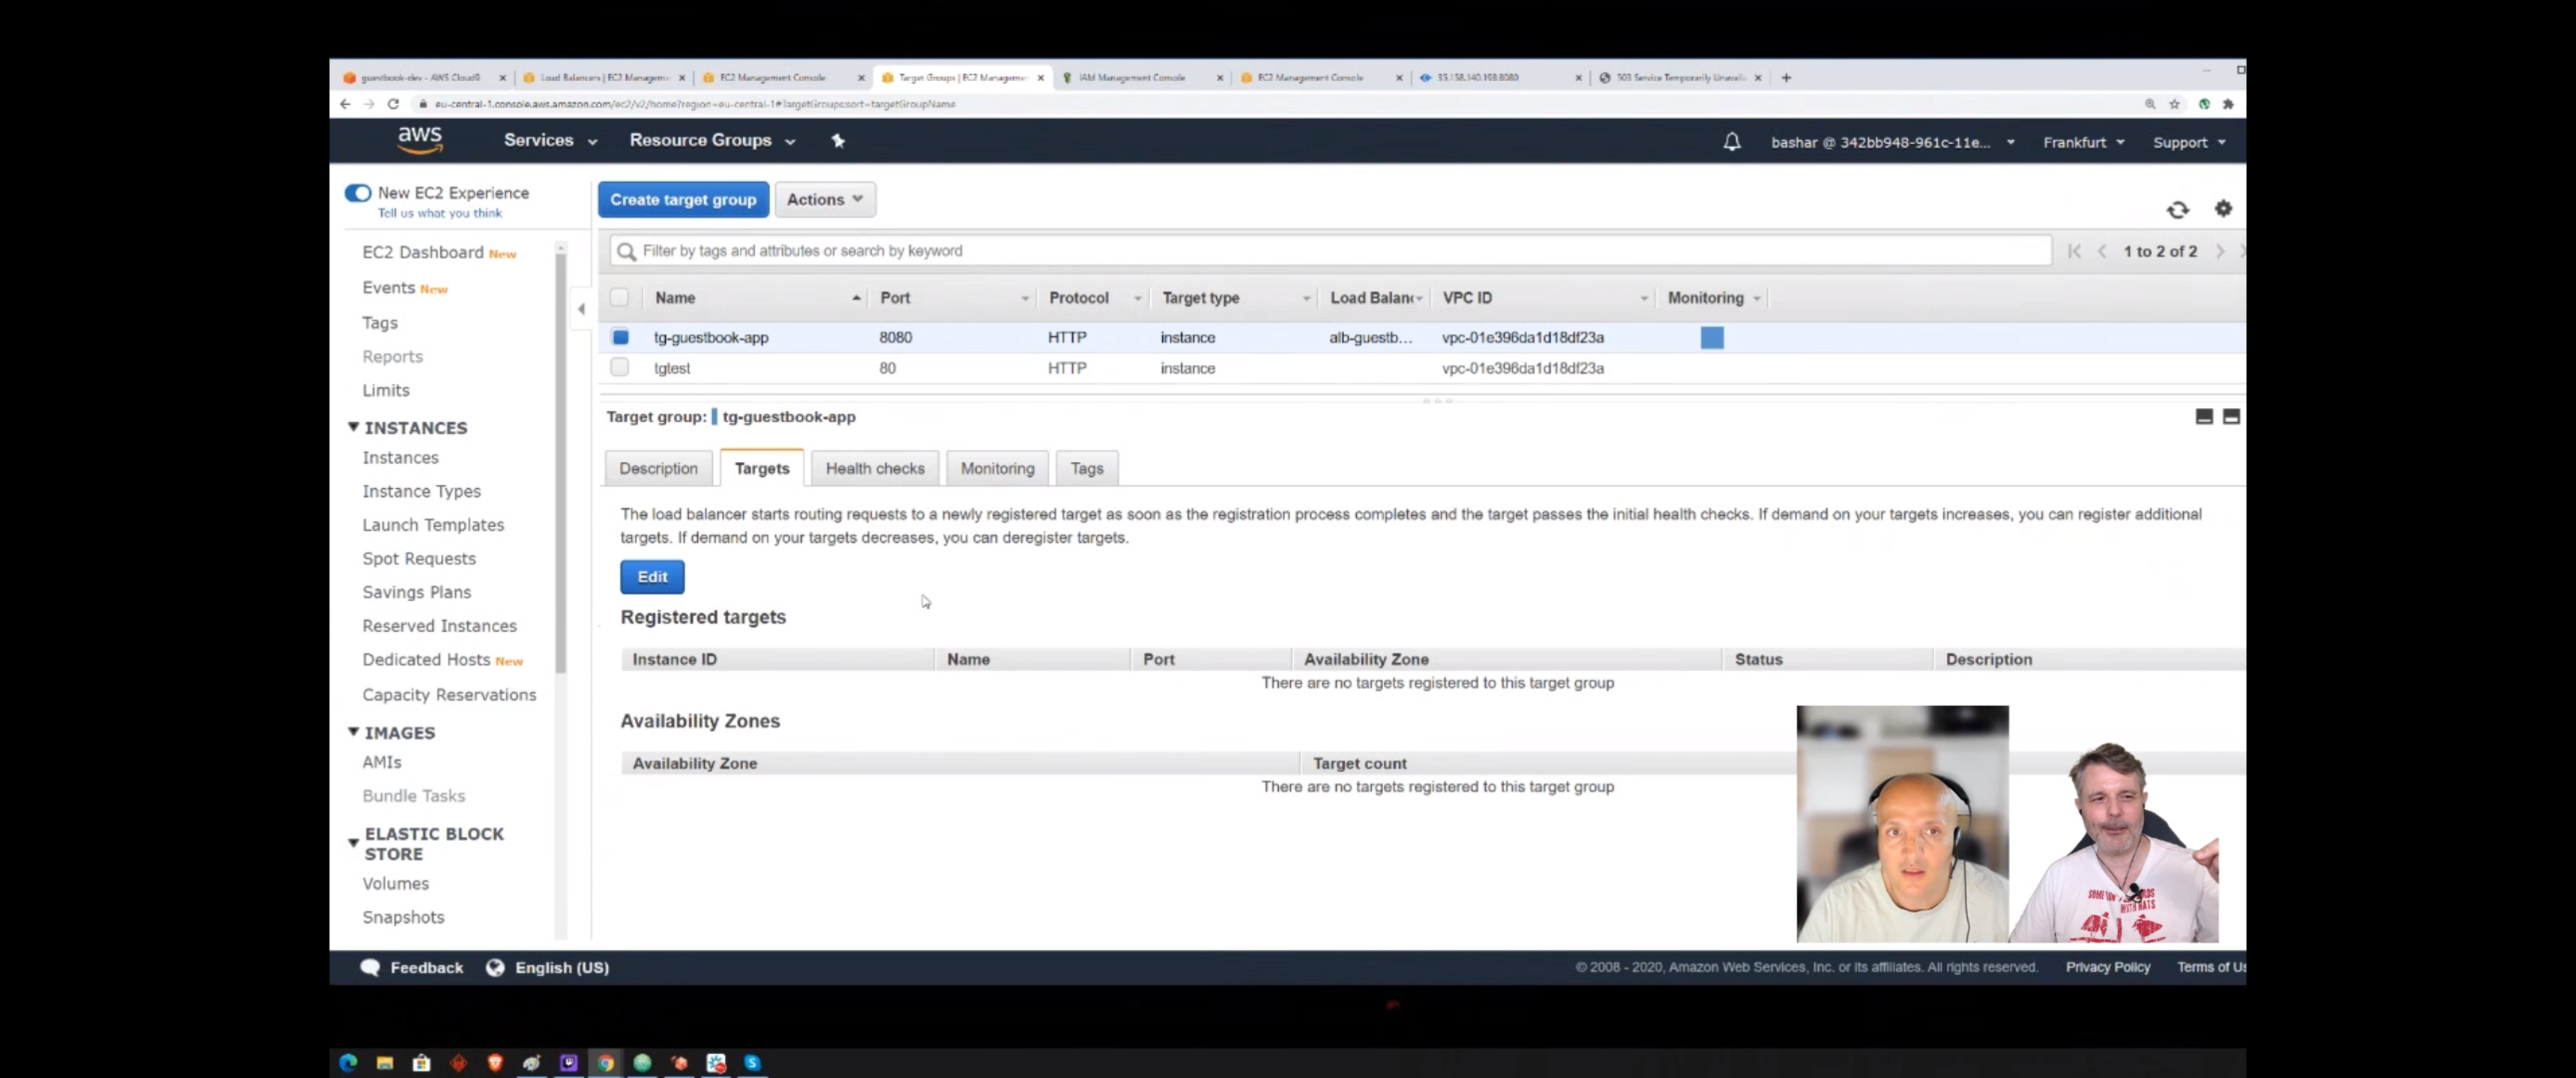
Task: Collapse sidebar with the arrow handle
Action: coord(581,309)
